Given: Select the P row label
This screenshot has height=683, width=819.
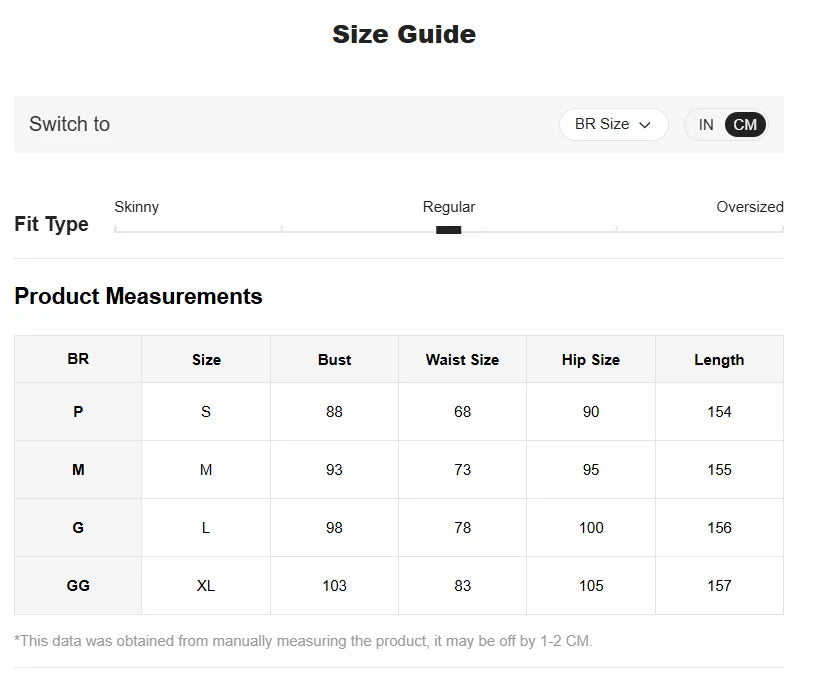Looking at the screenshot, I should (x=78, y=411).
